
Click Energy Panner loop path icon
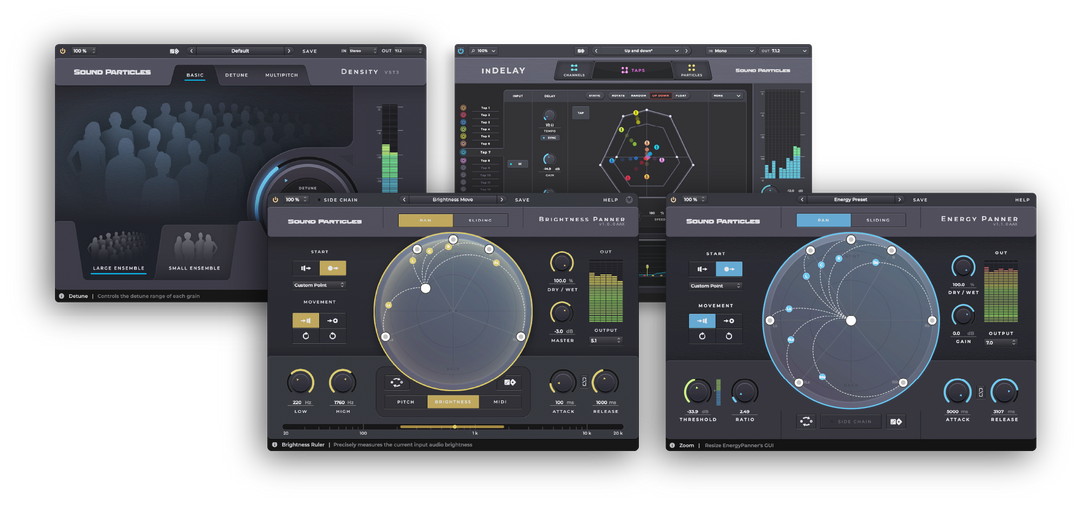pyautogui.click(x=807, y=421)
